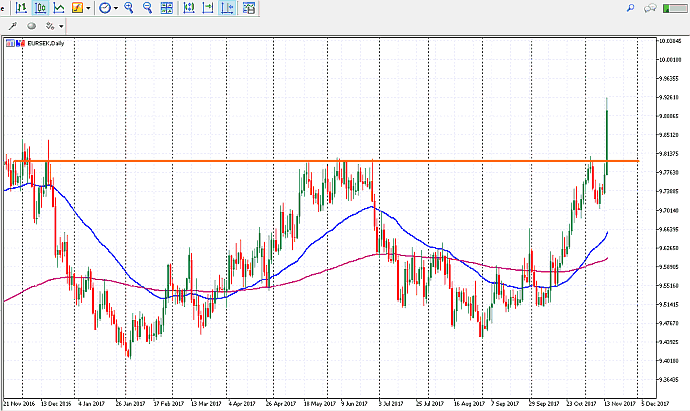Click the blue search magnifier at top right
The width and height of the screenshot is (690, 411).
pos(631,8)
